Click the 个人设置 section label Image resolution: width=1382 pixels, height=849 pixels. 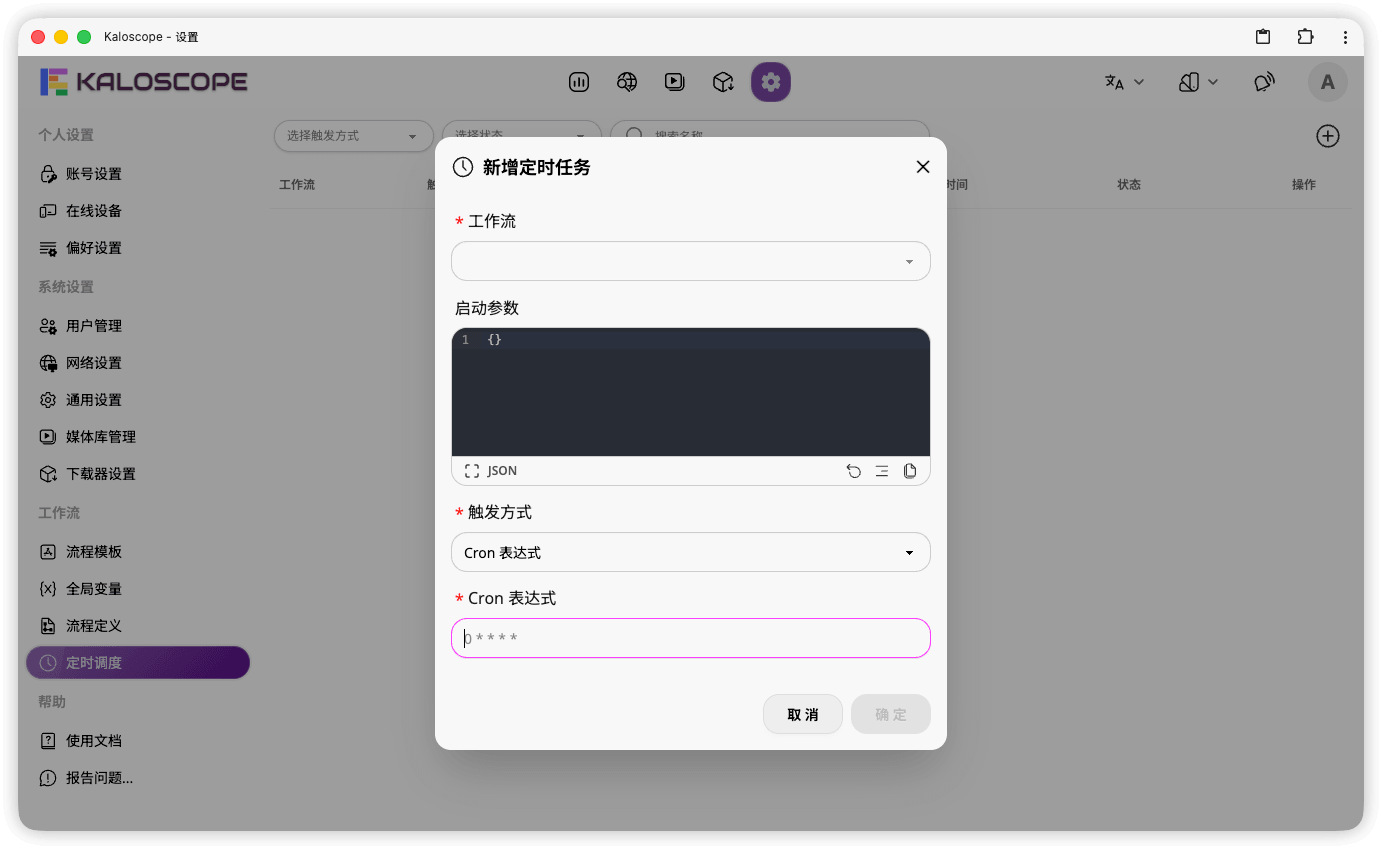point(66,135)
